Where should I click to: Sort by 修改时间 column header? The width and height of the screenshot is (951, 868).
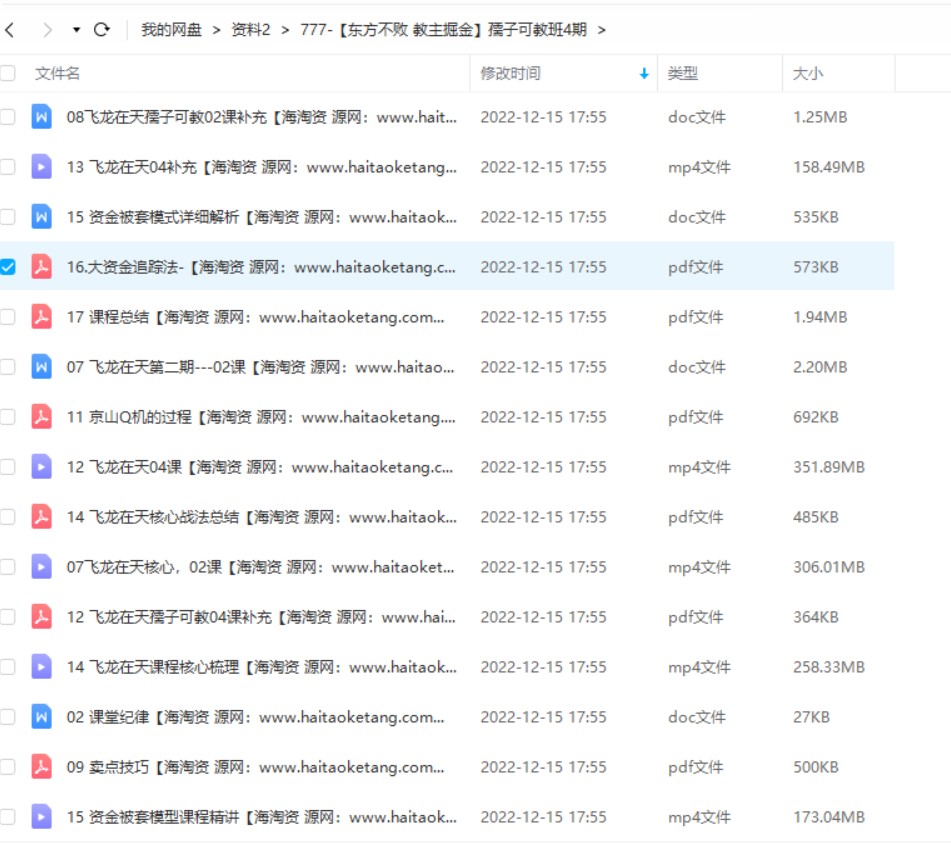(510, 73)
